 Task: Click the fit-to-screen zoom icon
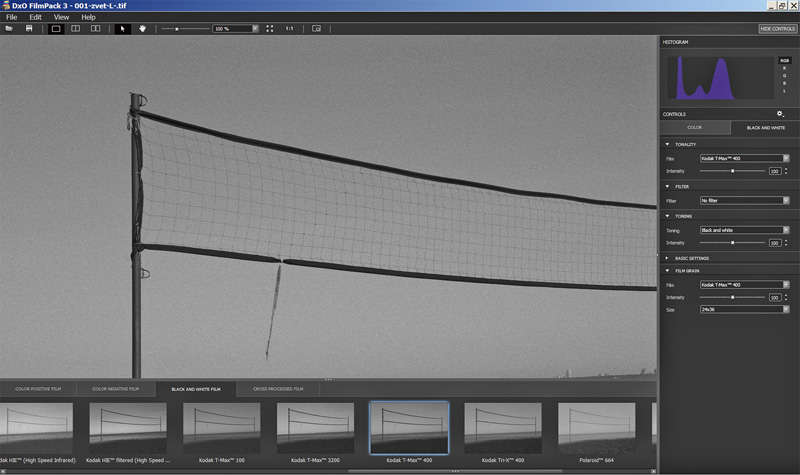tap(270, 29)
